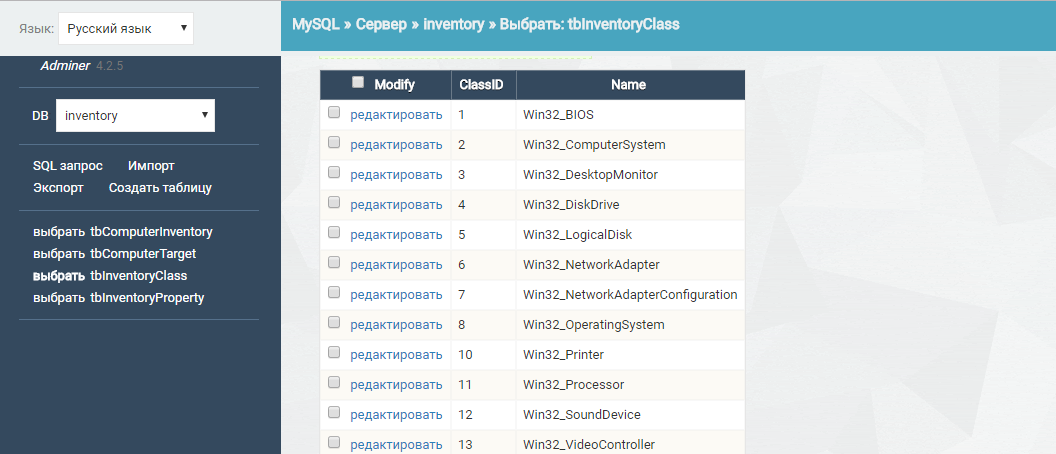The height and width of the screenshot is (454, 1056).
Task: Go to Сервер in the breadcrumb
Action: pyautogui.click(x=382, y=24)
